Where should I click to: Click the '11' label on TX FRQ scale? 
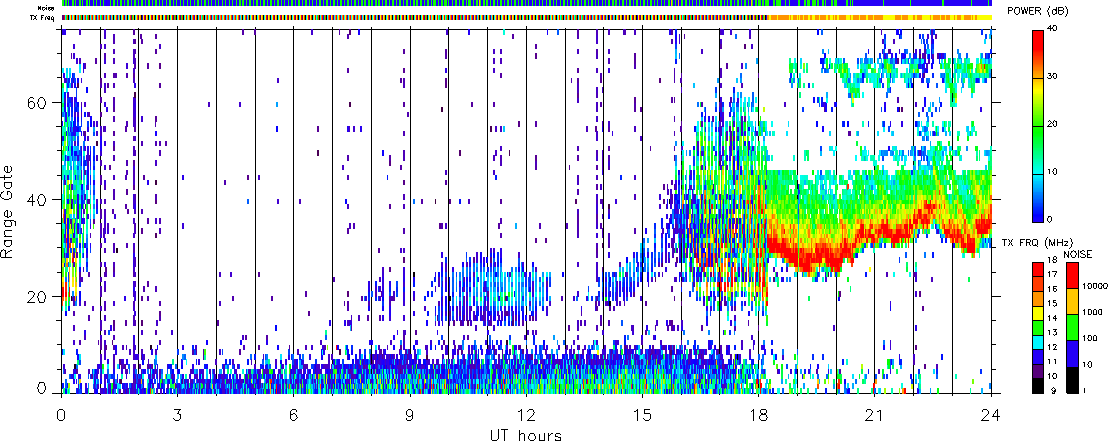pyautogui.click(x=1054, y=362)
